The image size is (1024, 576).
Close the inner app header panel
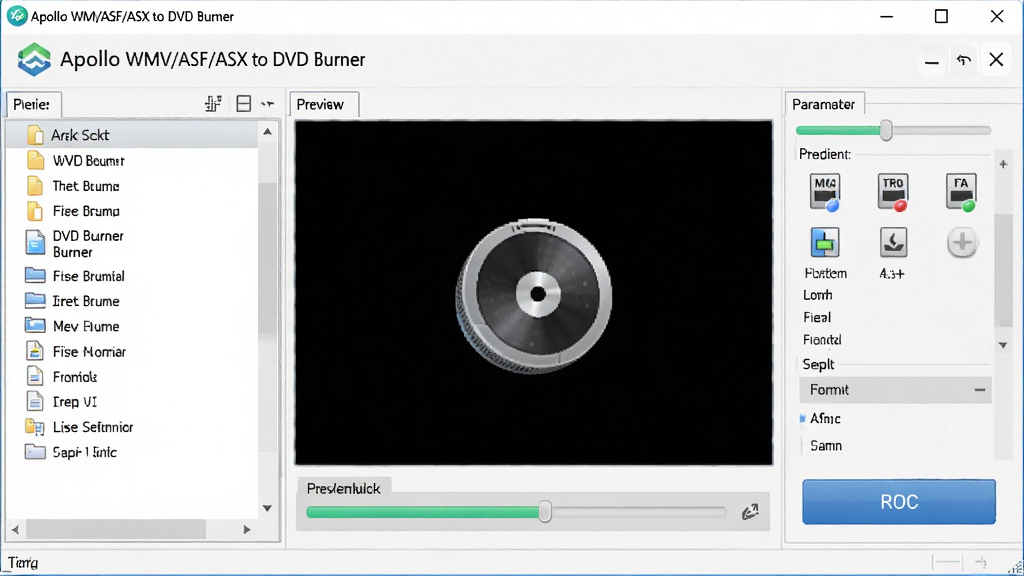point(996,59)
